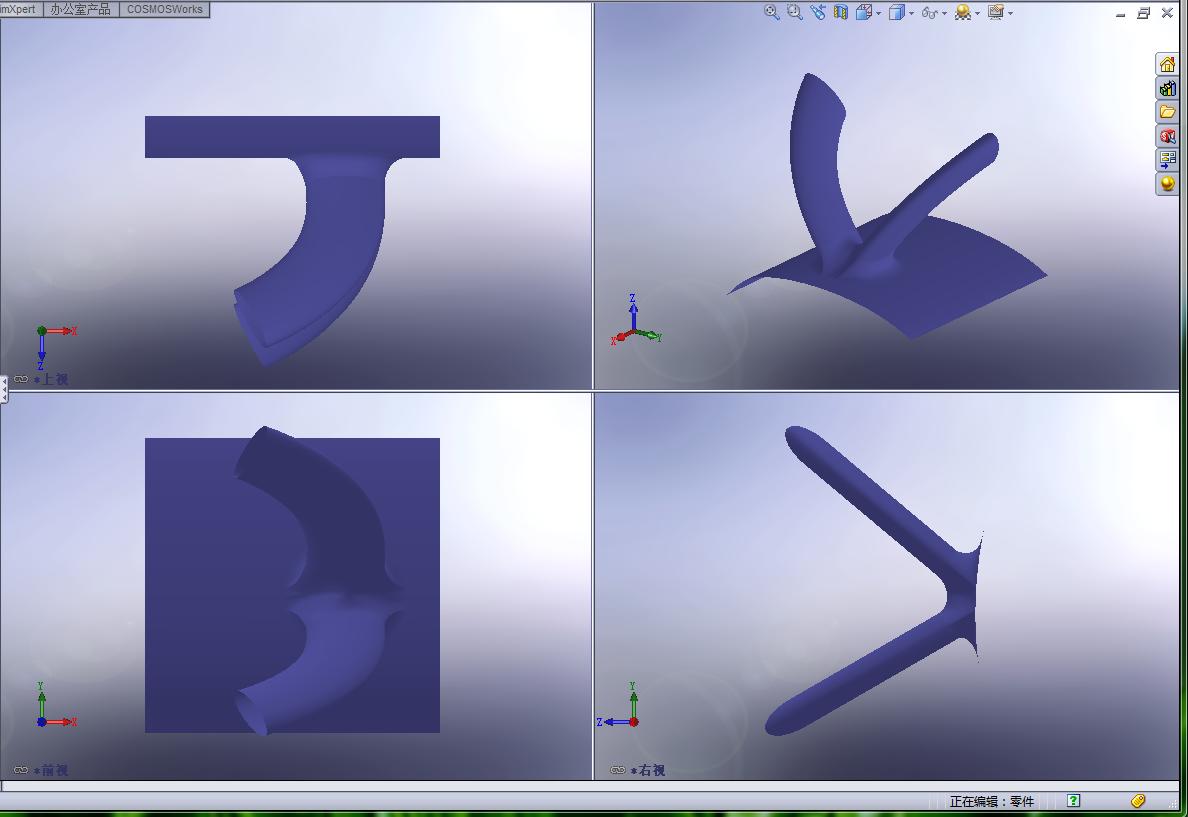Restore down the document window

[x=1143, y=13]
